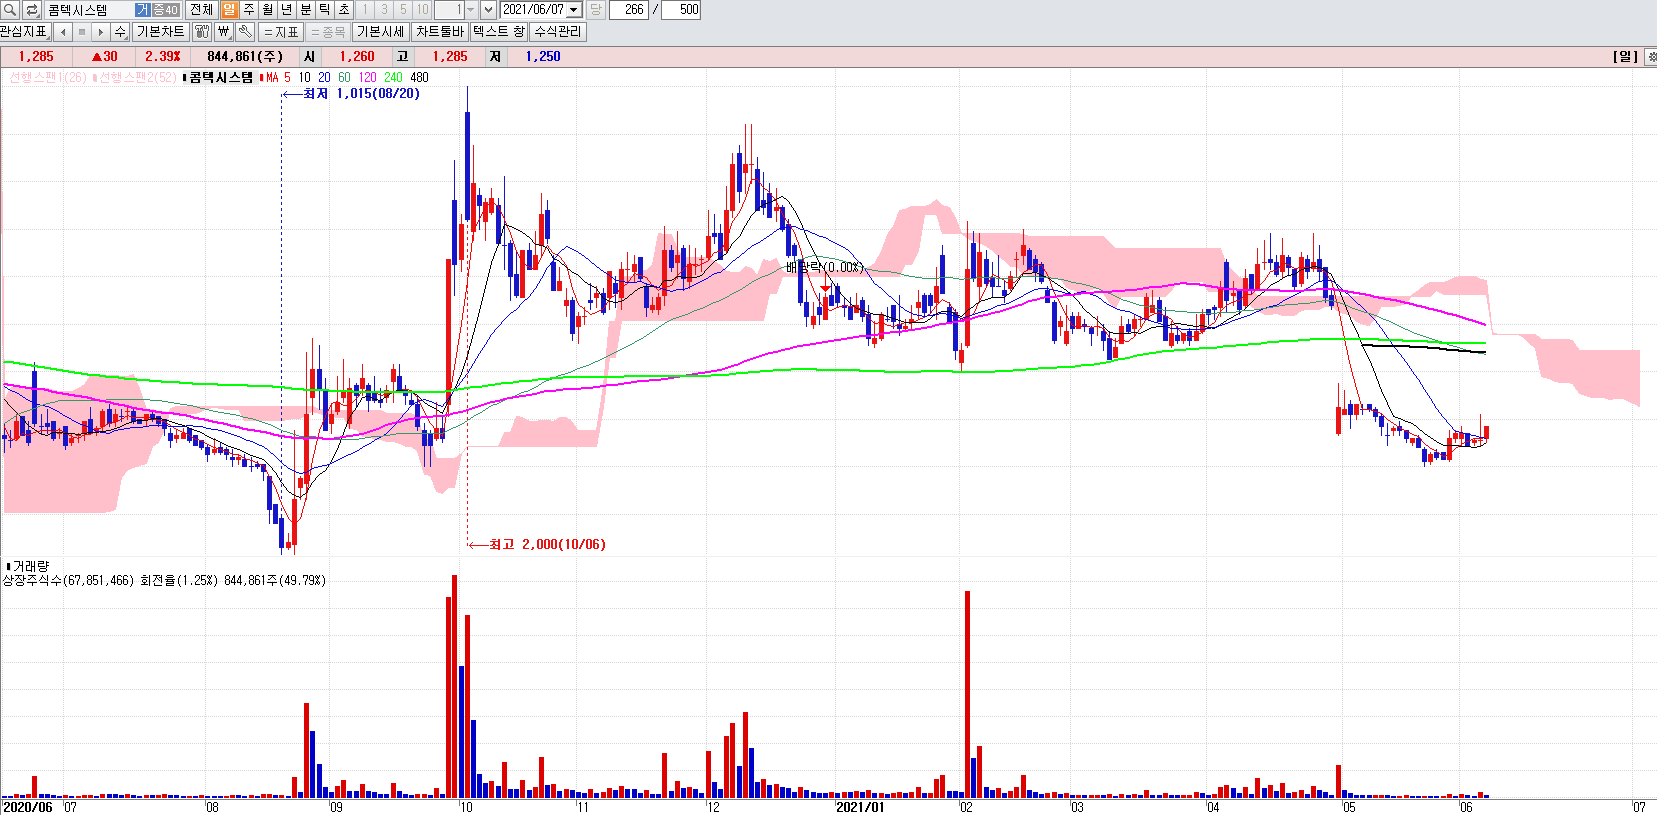Click the 배당락(0.00%) chart marker
The height and width of the screenshot is (815, 1657).
coord(824,267)
